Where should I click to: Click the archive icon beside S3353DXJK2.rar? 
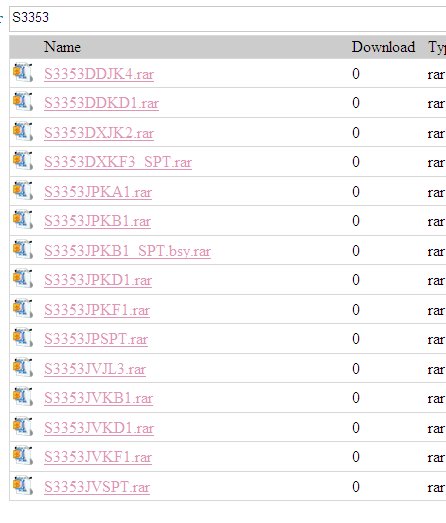pyautogui.click(x=23, y=131)
